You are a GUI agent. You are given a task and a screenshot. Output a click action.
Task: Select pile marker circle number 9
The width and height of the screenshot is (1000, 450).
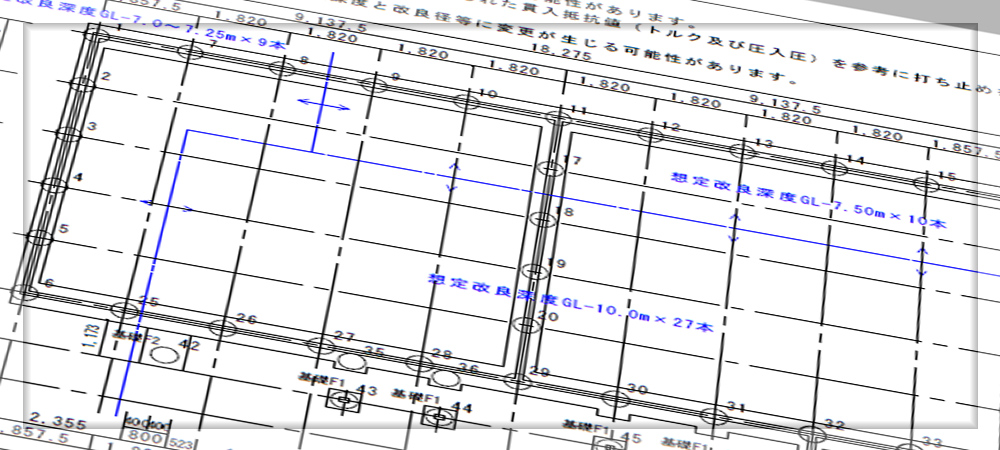pyautogui.click(x=374, y=84)
